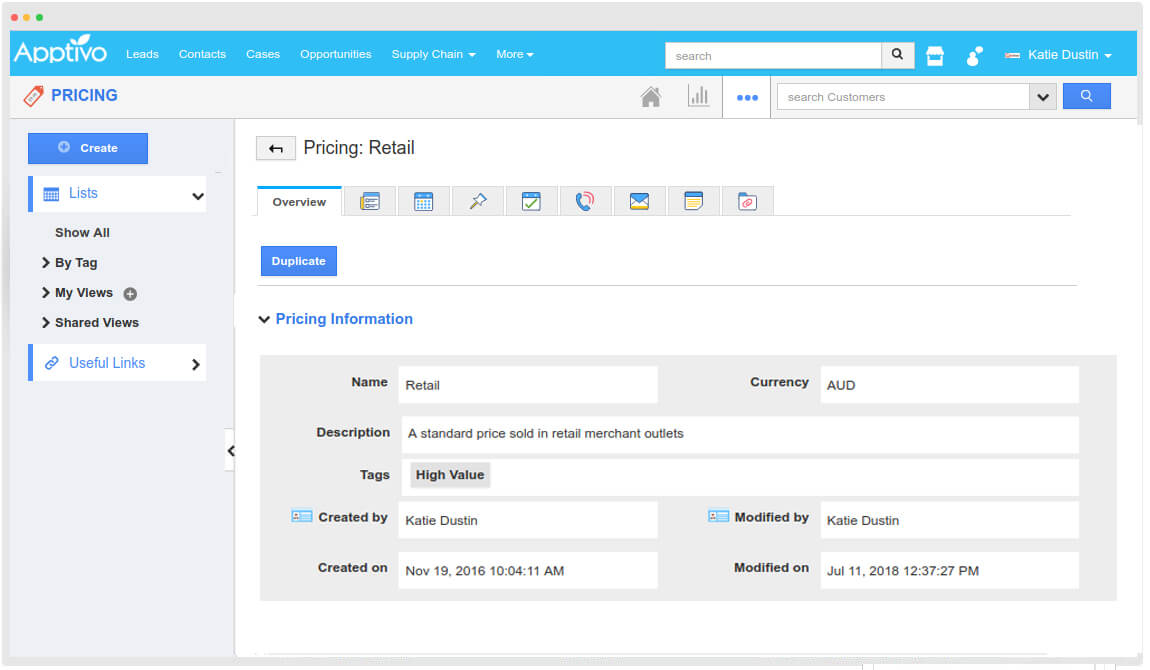Open the Calendar tab icon

tap(424, 200)
